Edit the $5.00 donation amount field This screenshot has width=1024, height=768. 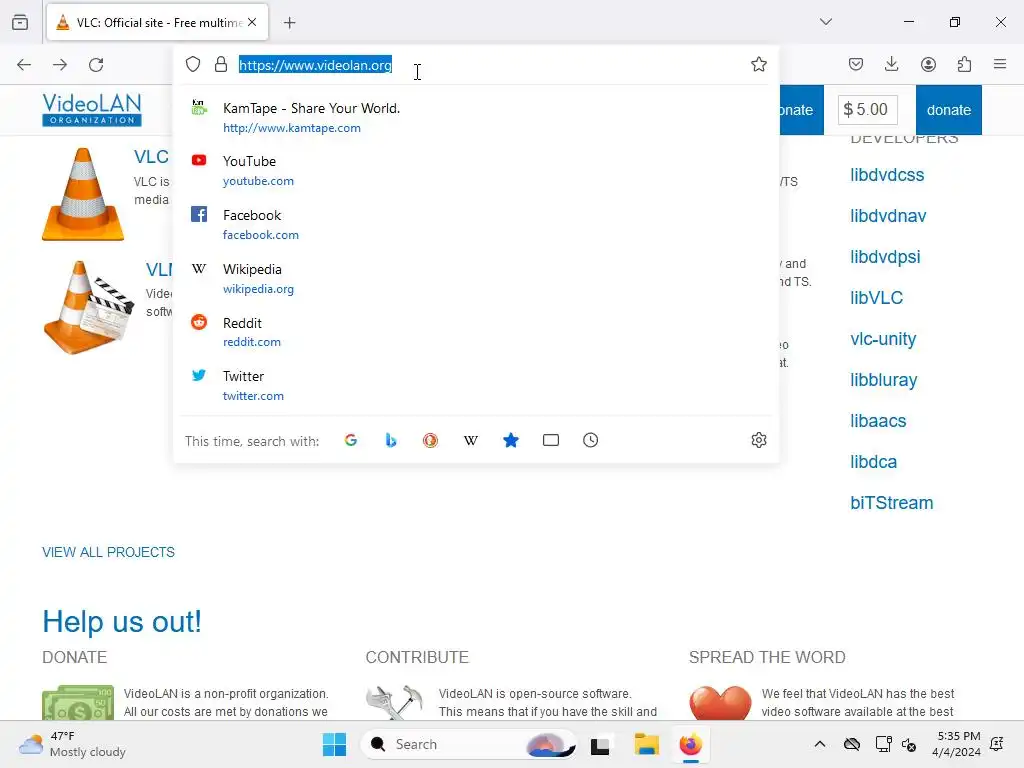point(867,110)
